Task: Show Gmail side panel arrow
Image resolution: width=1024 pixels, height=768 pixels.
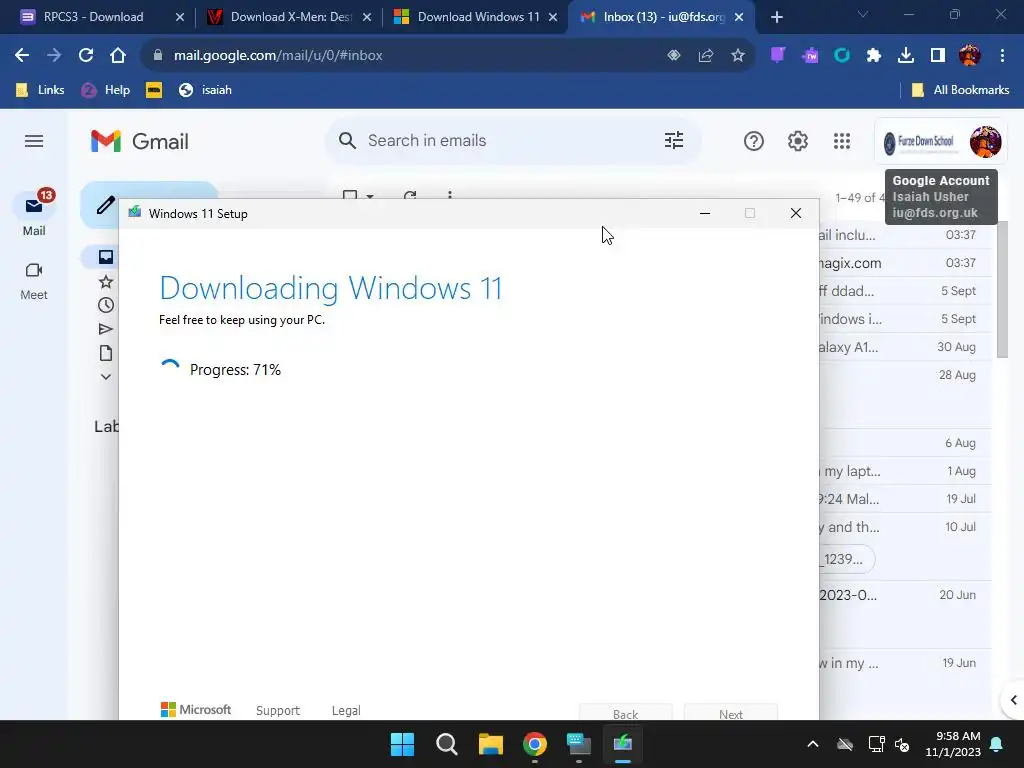Action: point(1014,700)
